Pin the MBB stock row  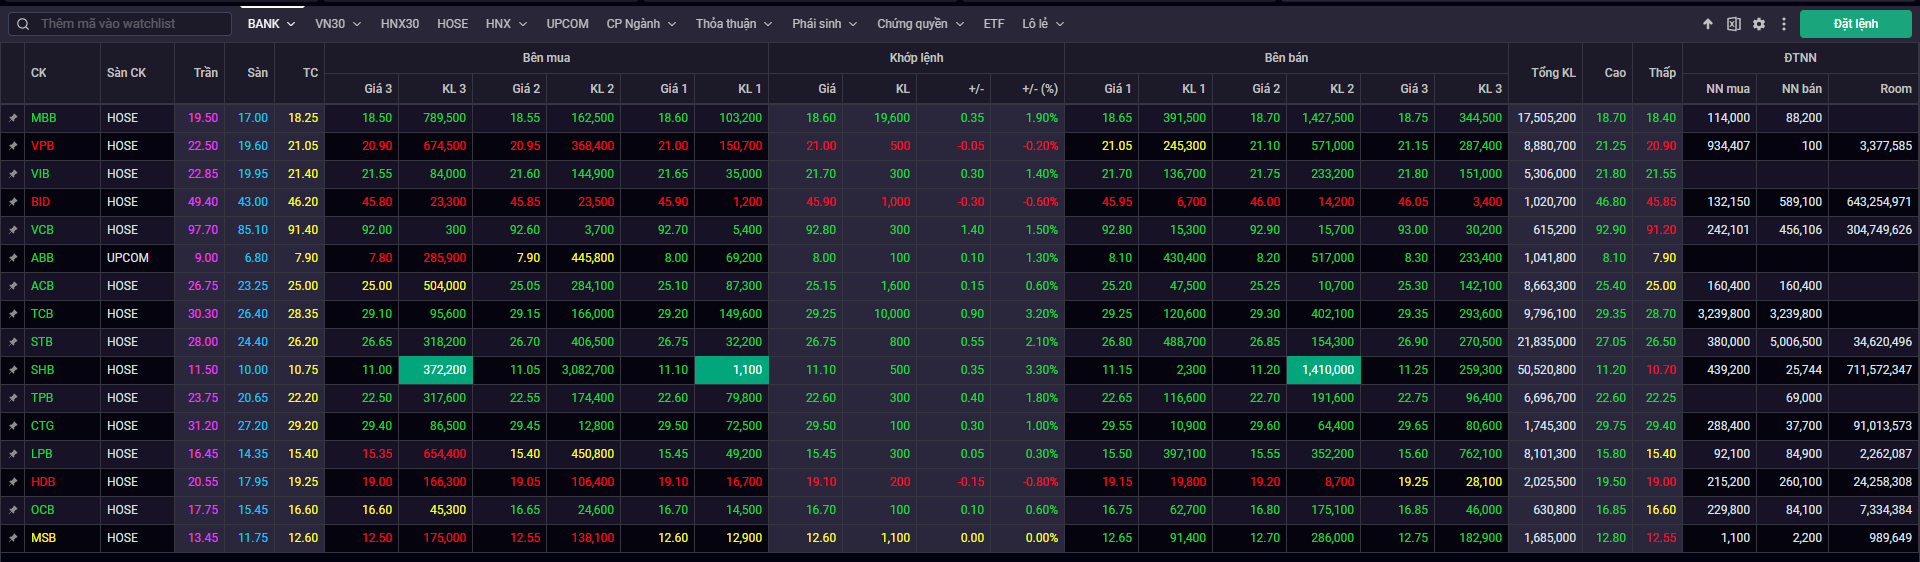pos(13,118)
